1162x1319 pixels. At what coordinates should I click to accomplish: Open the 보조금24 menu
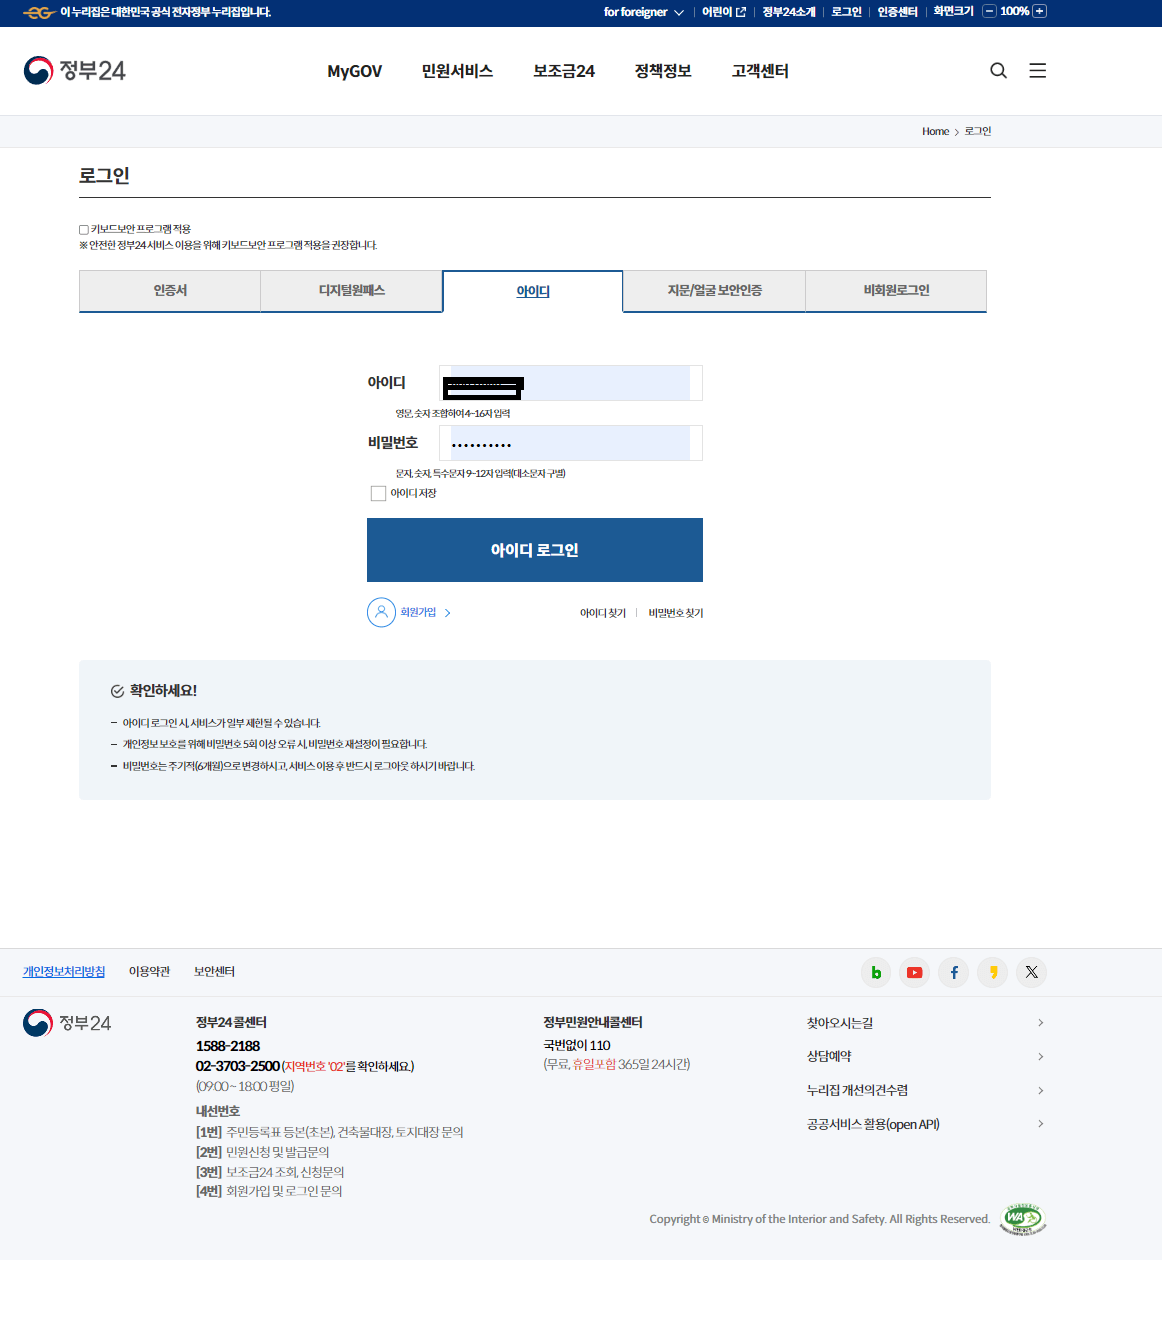pos(564,71)
